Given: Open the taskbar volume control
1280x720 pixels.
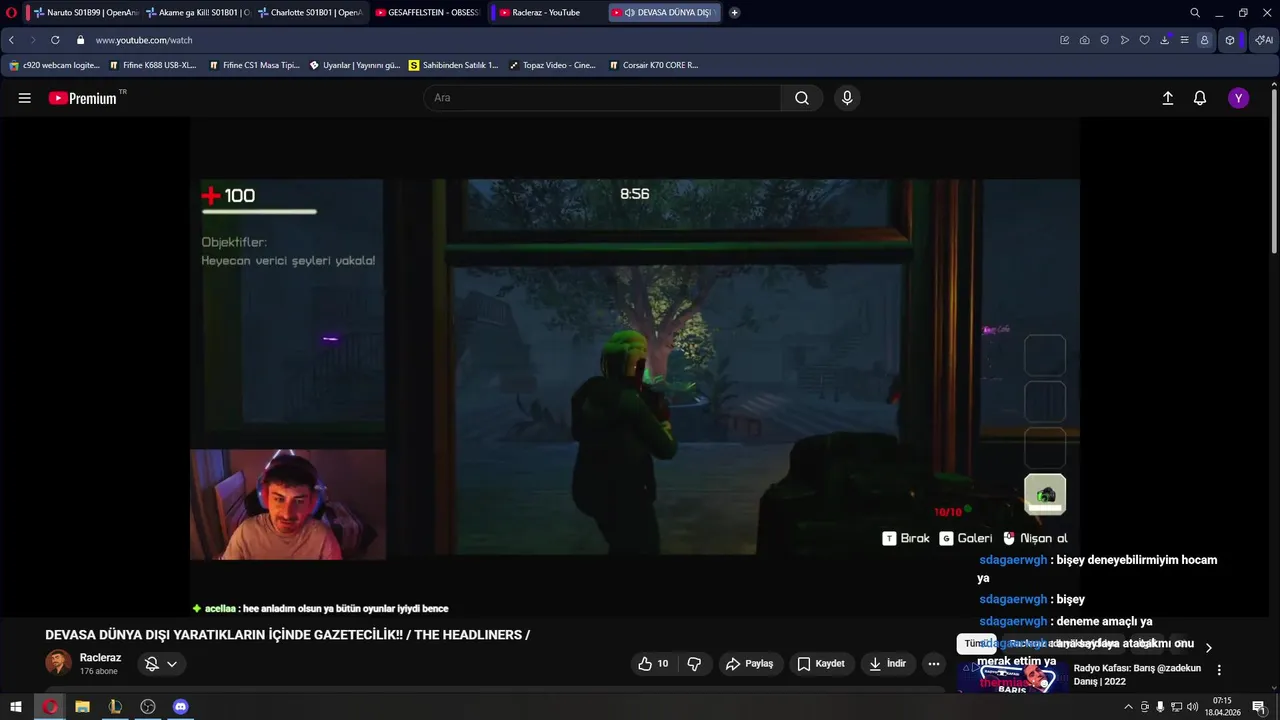Looking at the screenshot, I should coord(1192,707).
